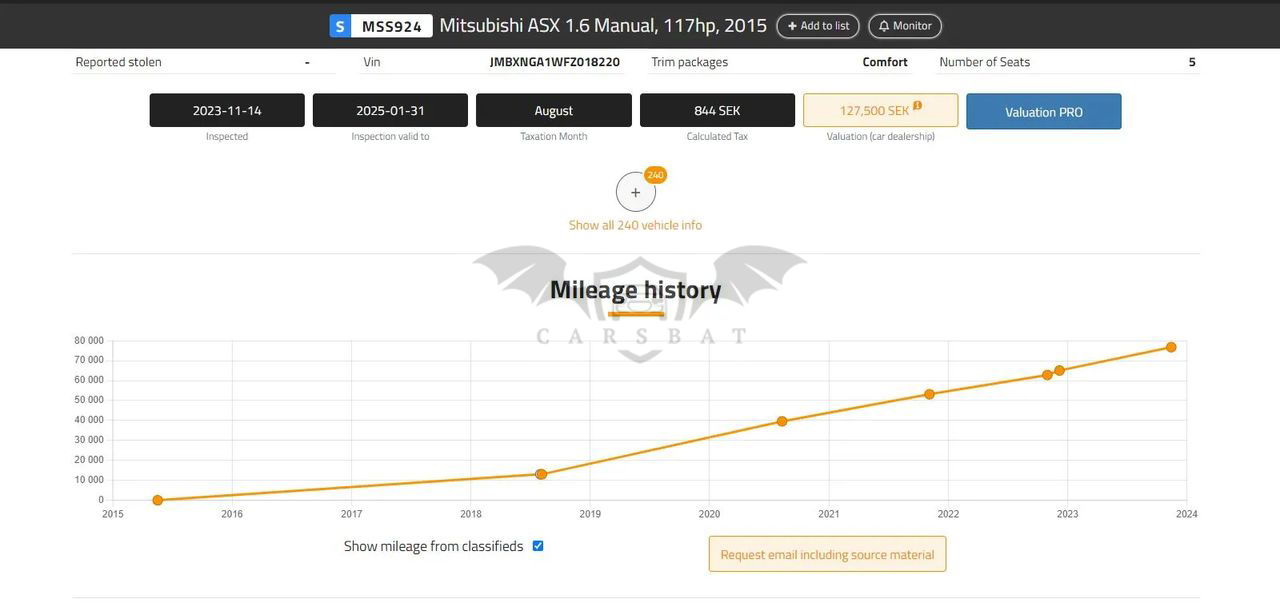The width and height of the screenshot is (1280, 610).
Task: Click the info icon beside 127,500 SEK
Action: coord(917,106)
